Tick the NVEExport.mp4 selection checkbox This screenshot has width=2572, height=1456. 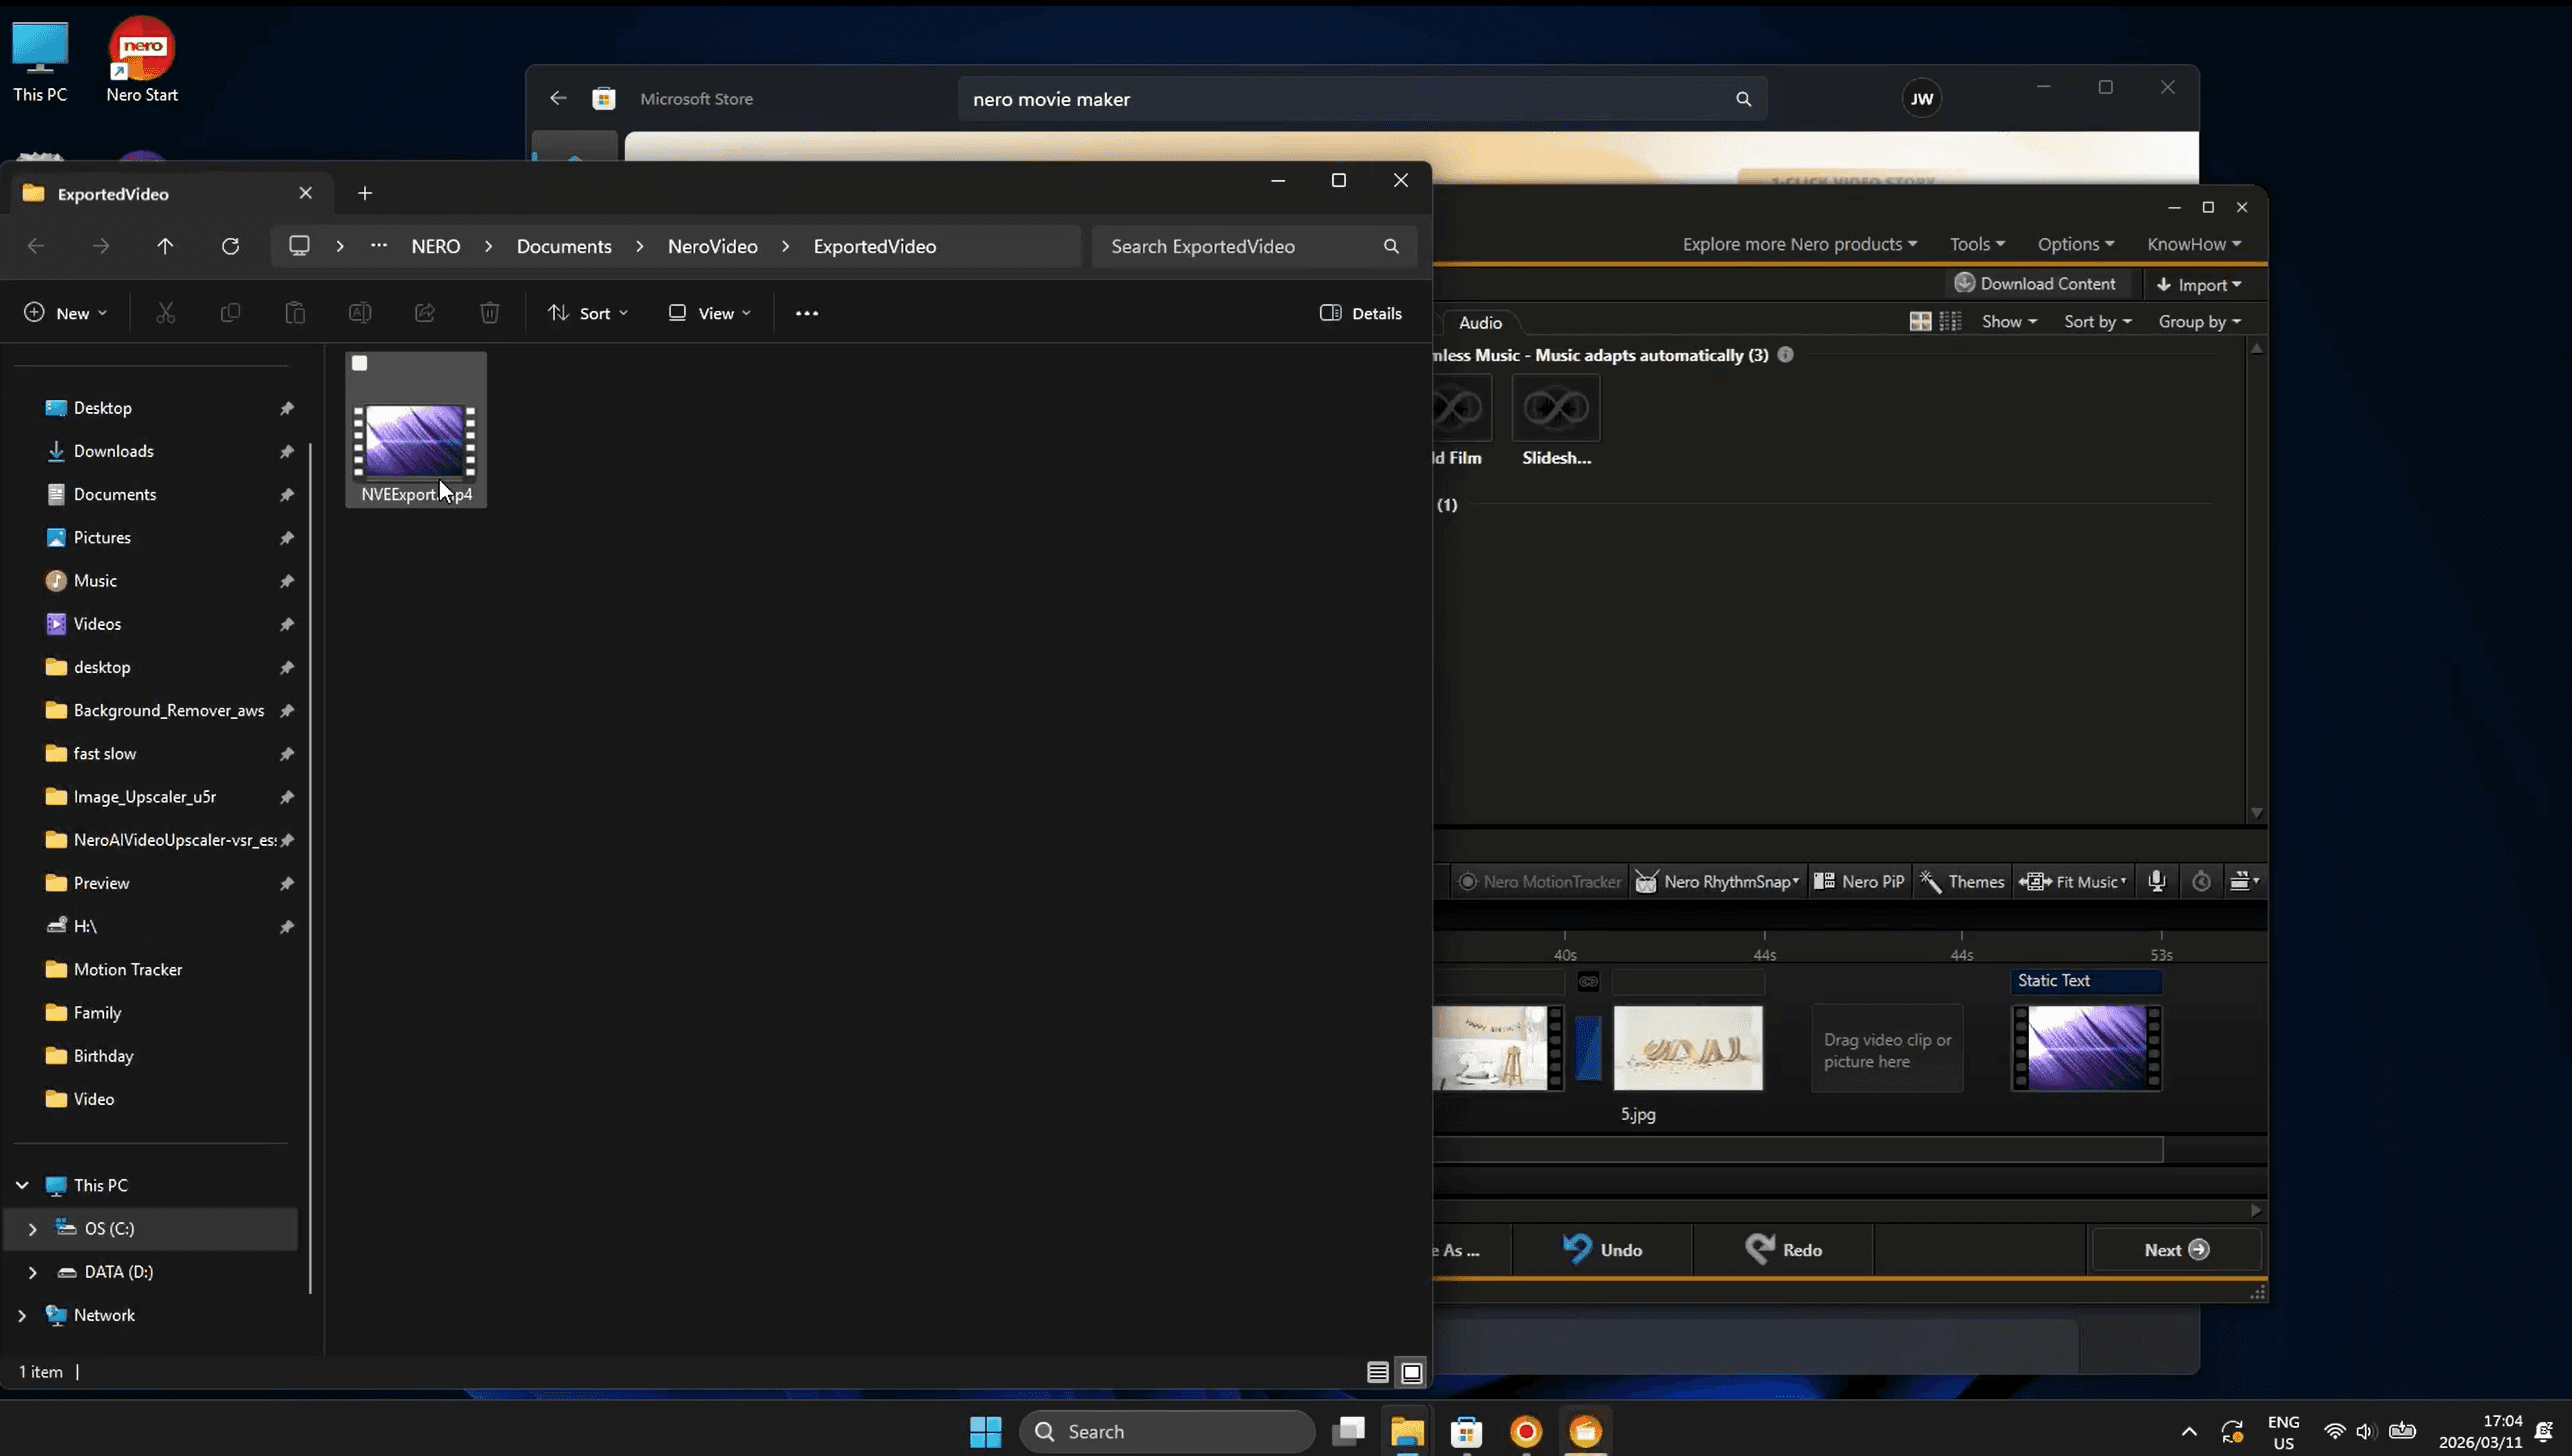click(x=360, y=364)
